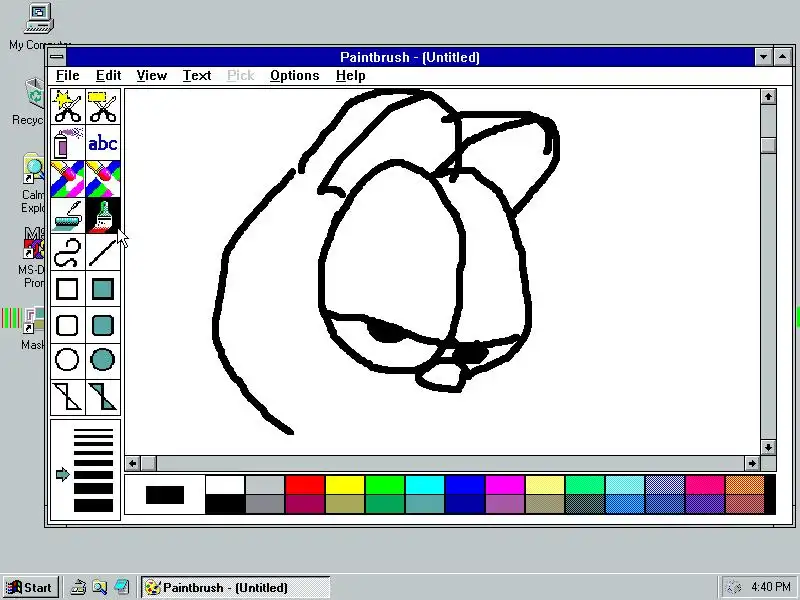
Task: Click the vertical scrollbar up arrow
Action: [768, 96]
